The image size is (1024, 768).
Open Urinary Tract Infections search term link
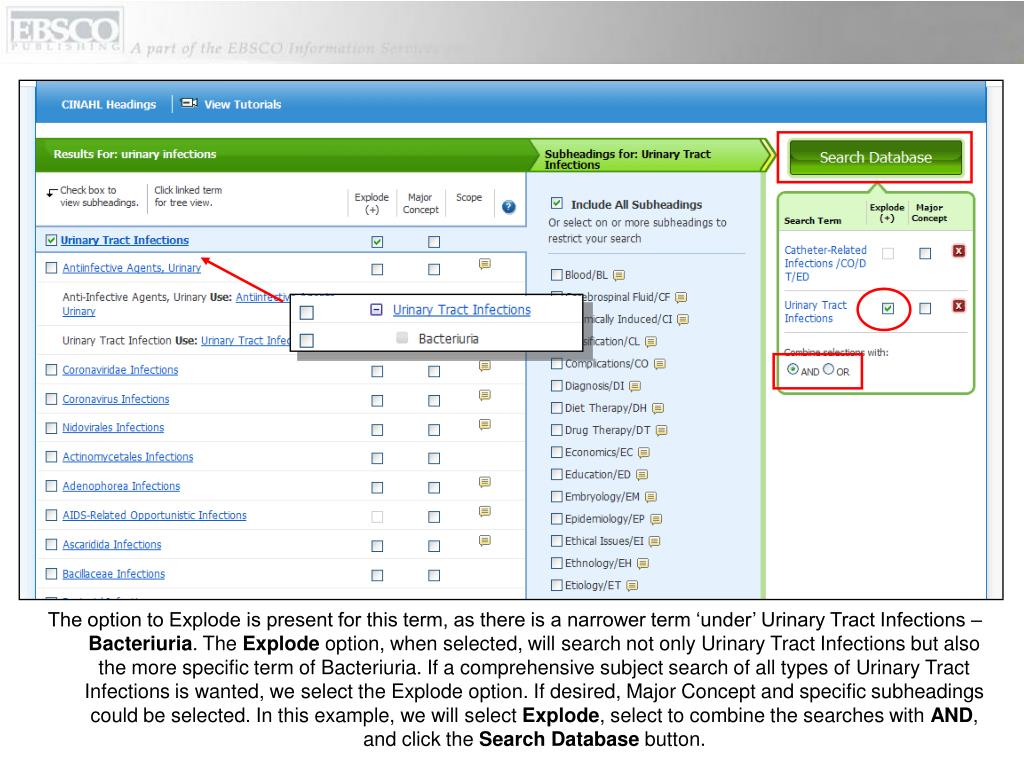[815, 312]
